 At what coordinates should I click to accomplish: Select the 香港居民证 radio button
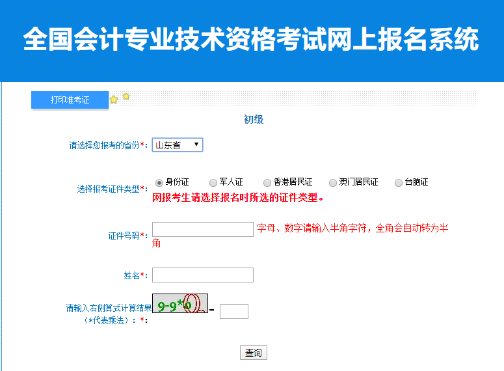click(x=267, y=183)
